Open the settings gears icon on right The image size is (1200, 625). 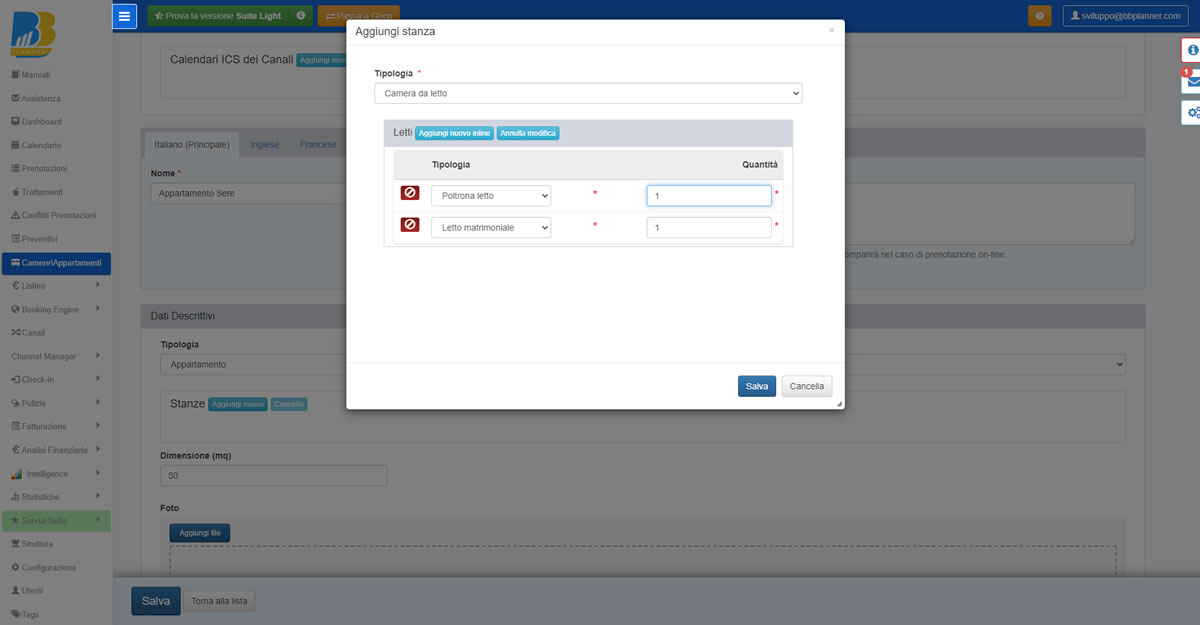(1192, 113)
